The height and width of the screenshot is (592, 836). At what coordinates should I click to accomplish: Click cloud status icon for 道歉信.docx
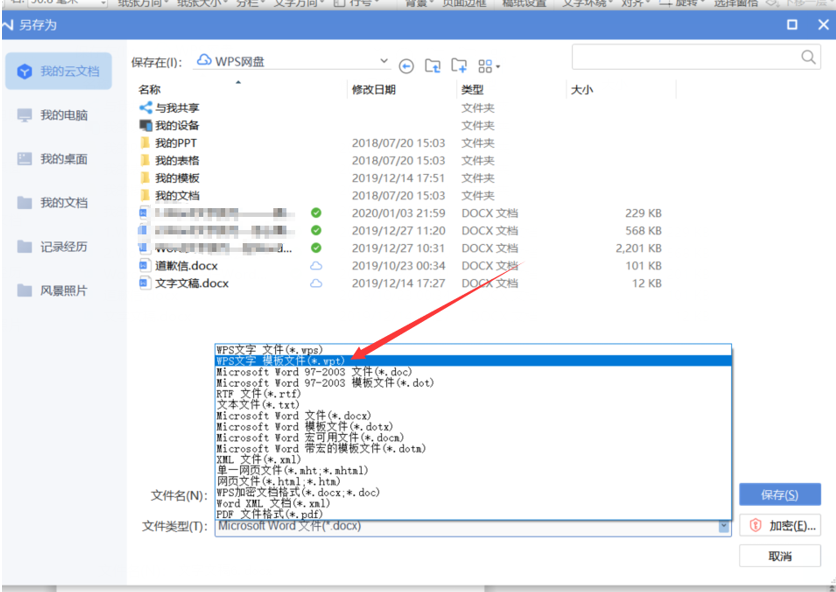[x=316, y=266]
